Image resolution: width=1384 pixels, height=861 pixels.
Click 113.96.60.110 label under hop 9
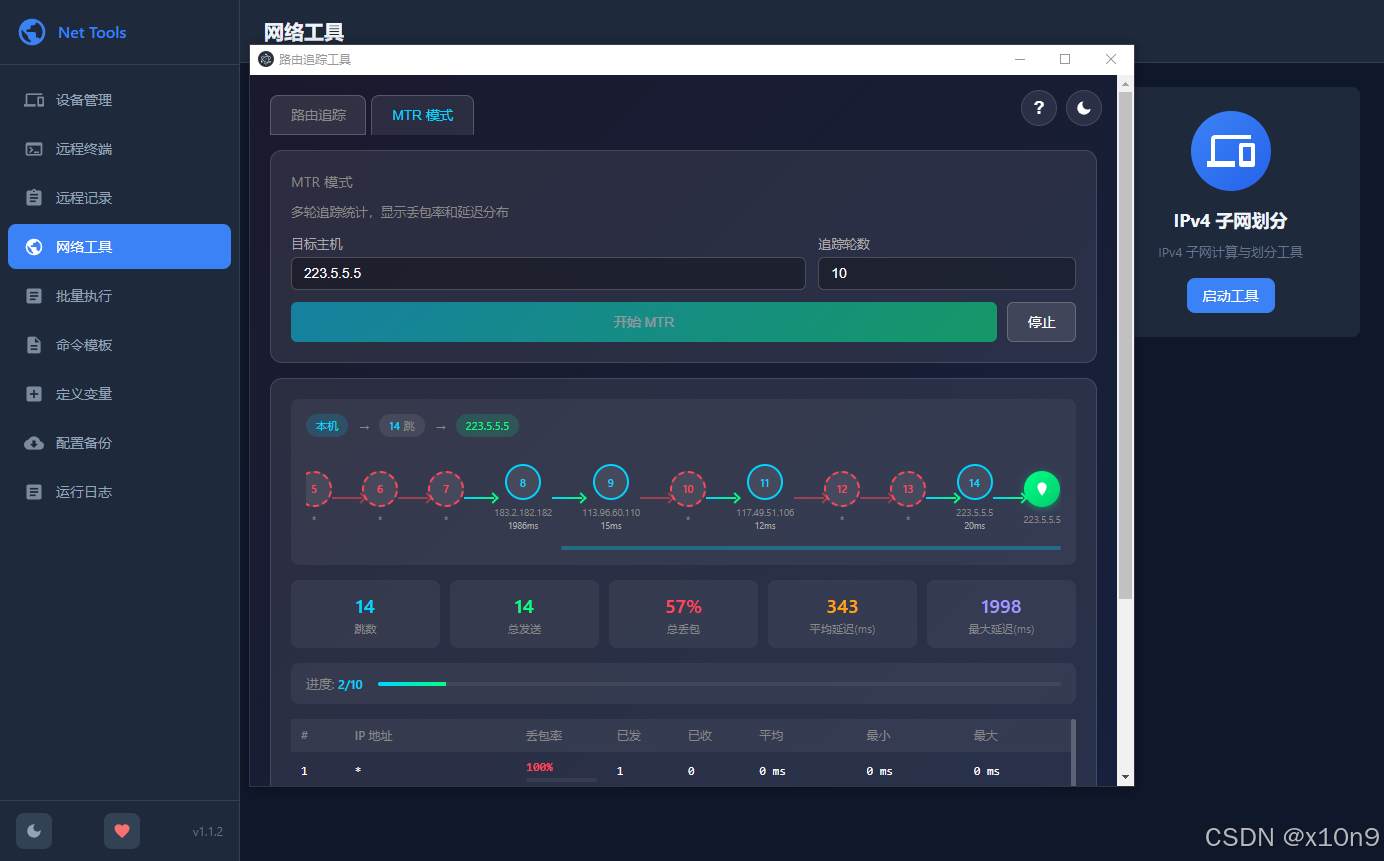(x=611, y=513)
